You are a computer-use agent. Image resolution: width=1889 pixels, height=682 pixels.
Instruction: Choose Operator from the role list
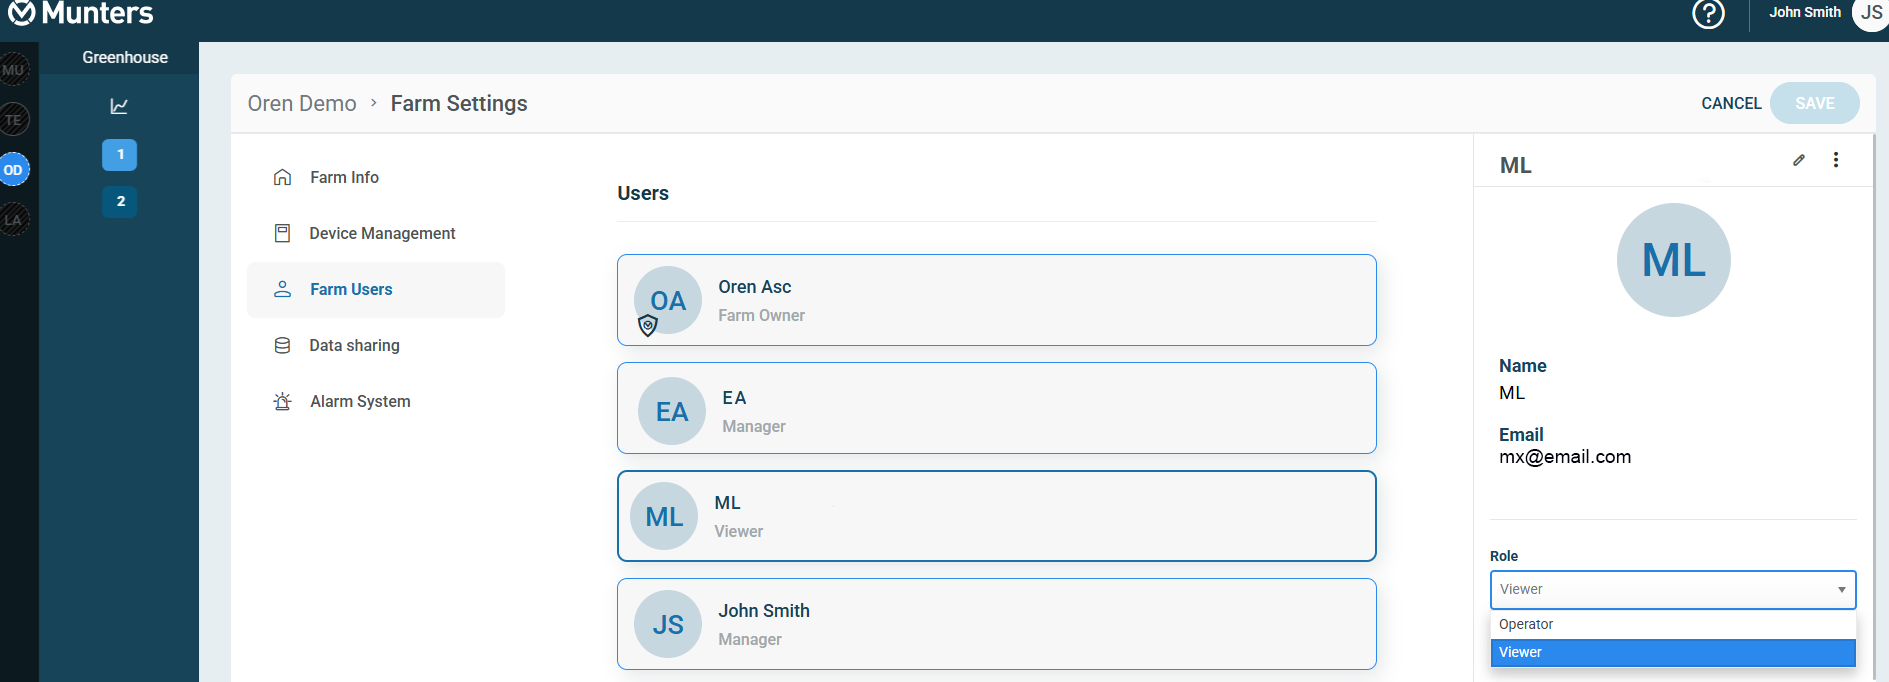click(x=1672, y=624)
